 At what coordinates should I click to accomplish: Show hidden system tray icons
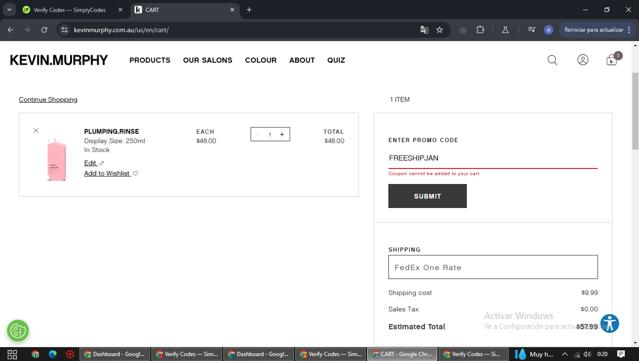(564, 354)
